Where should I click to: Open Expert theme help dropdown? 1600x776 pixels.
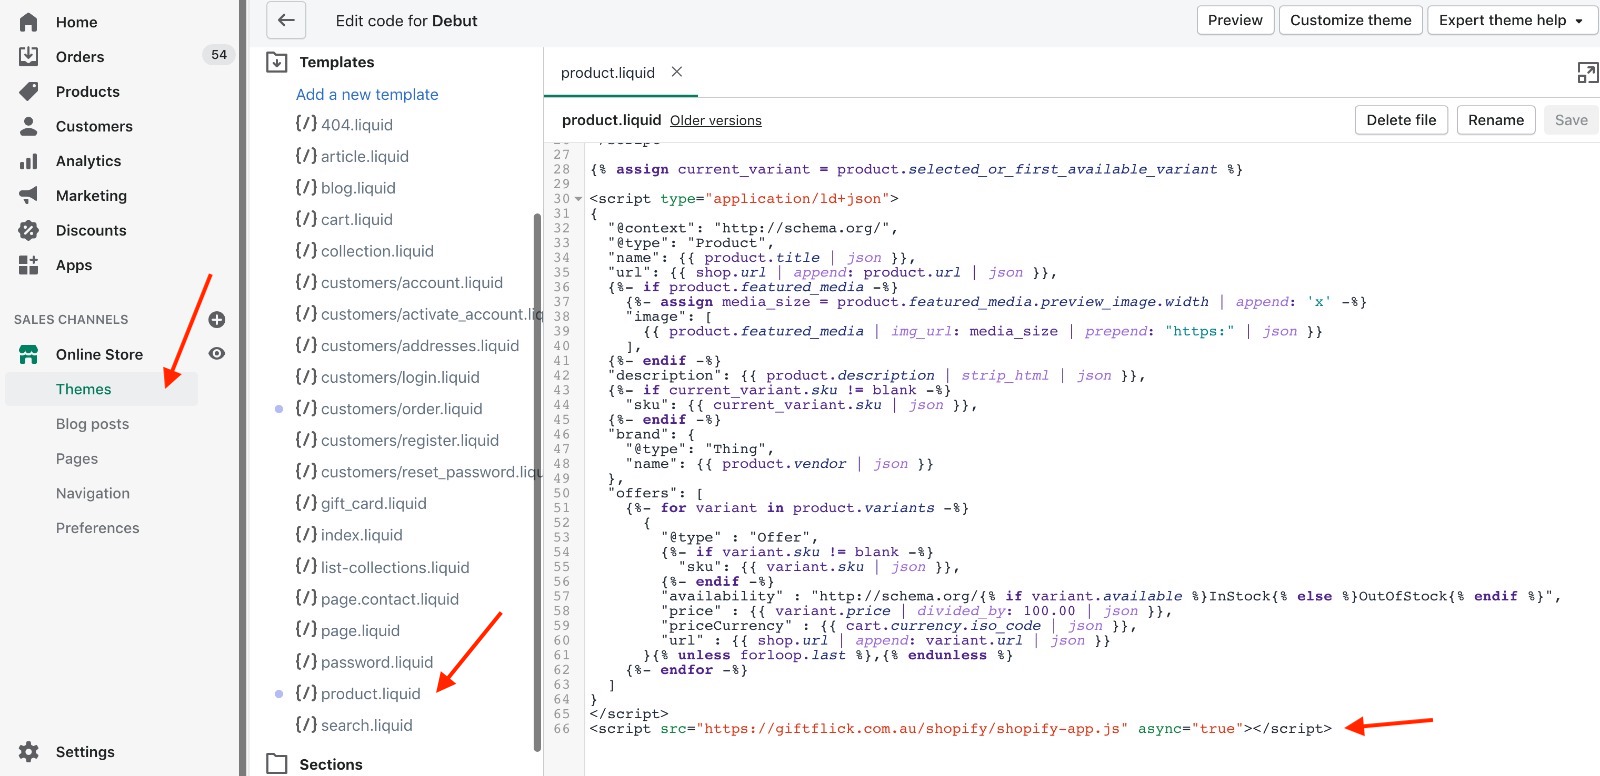[x=1511, y=20]
